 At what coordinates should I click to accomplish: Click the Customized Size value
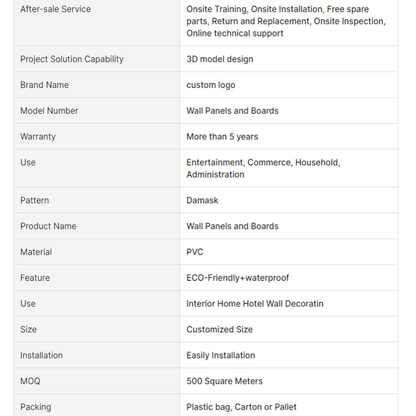219,329
